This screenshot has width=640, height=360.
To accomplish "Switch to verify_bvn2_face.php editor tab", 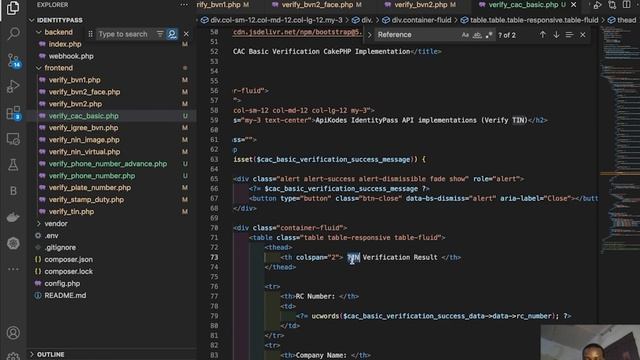I will [317, 5].
